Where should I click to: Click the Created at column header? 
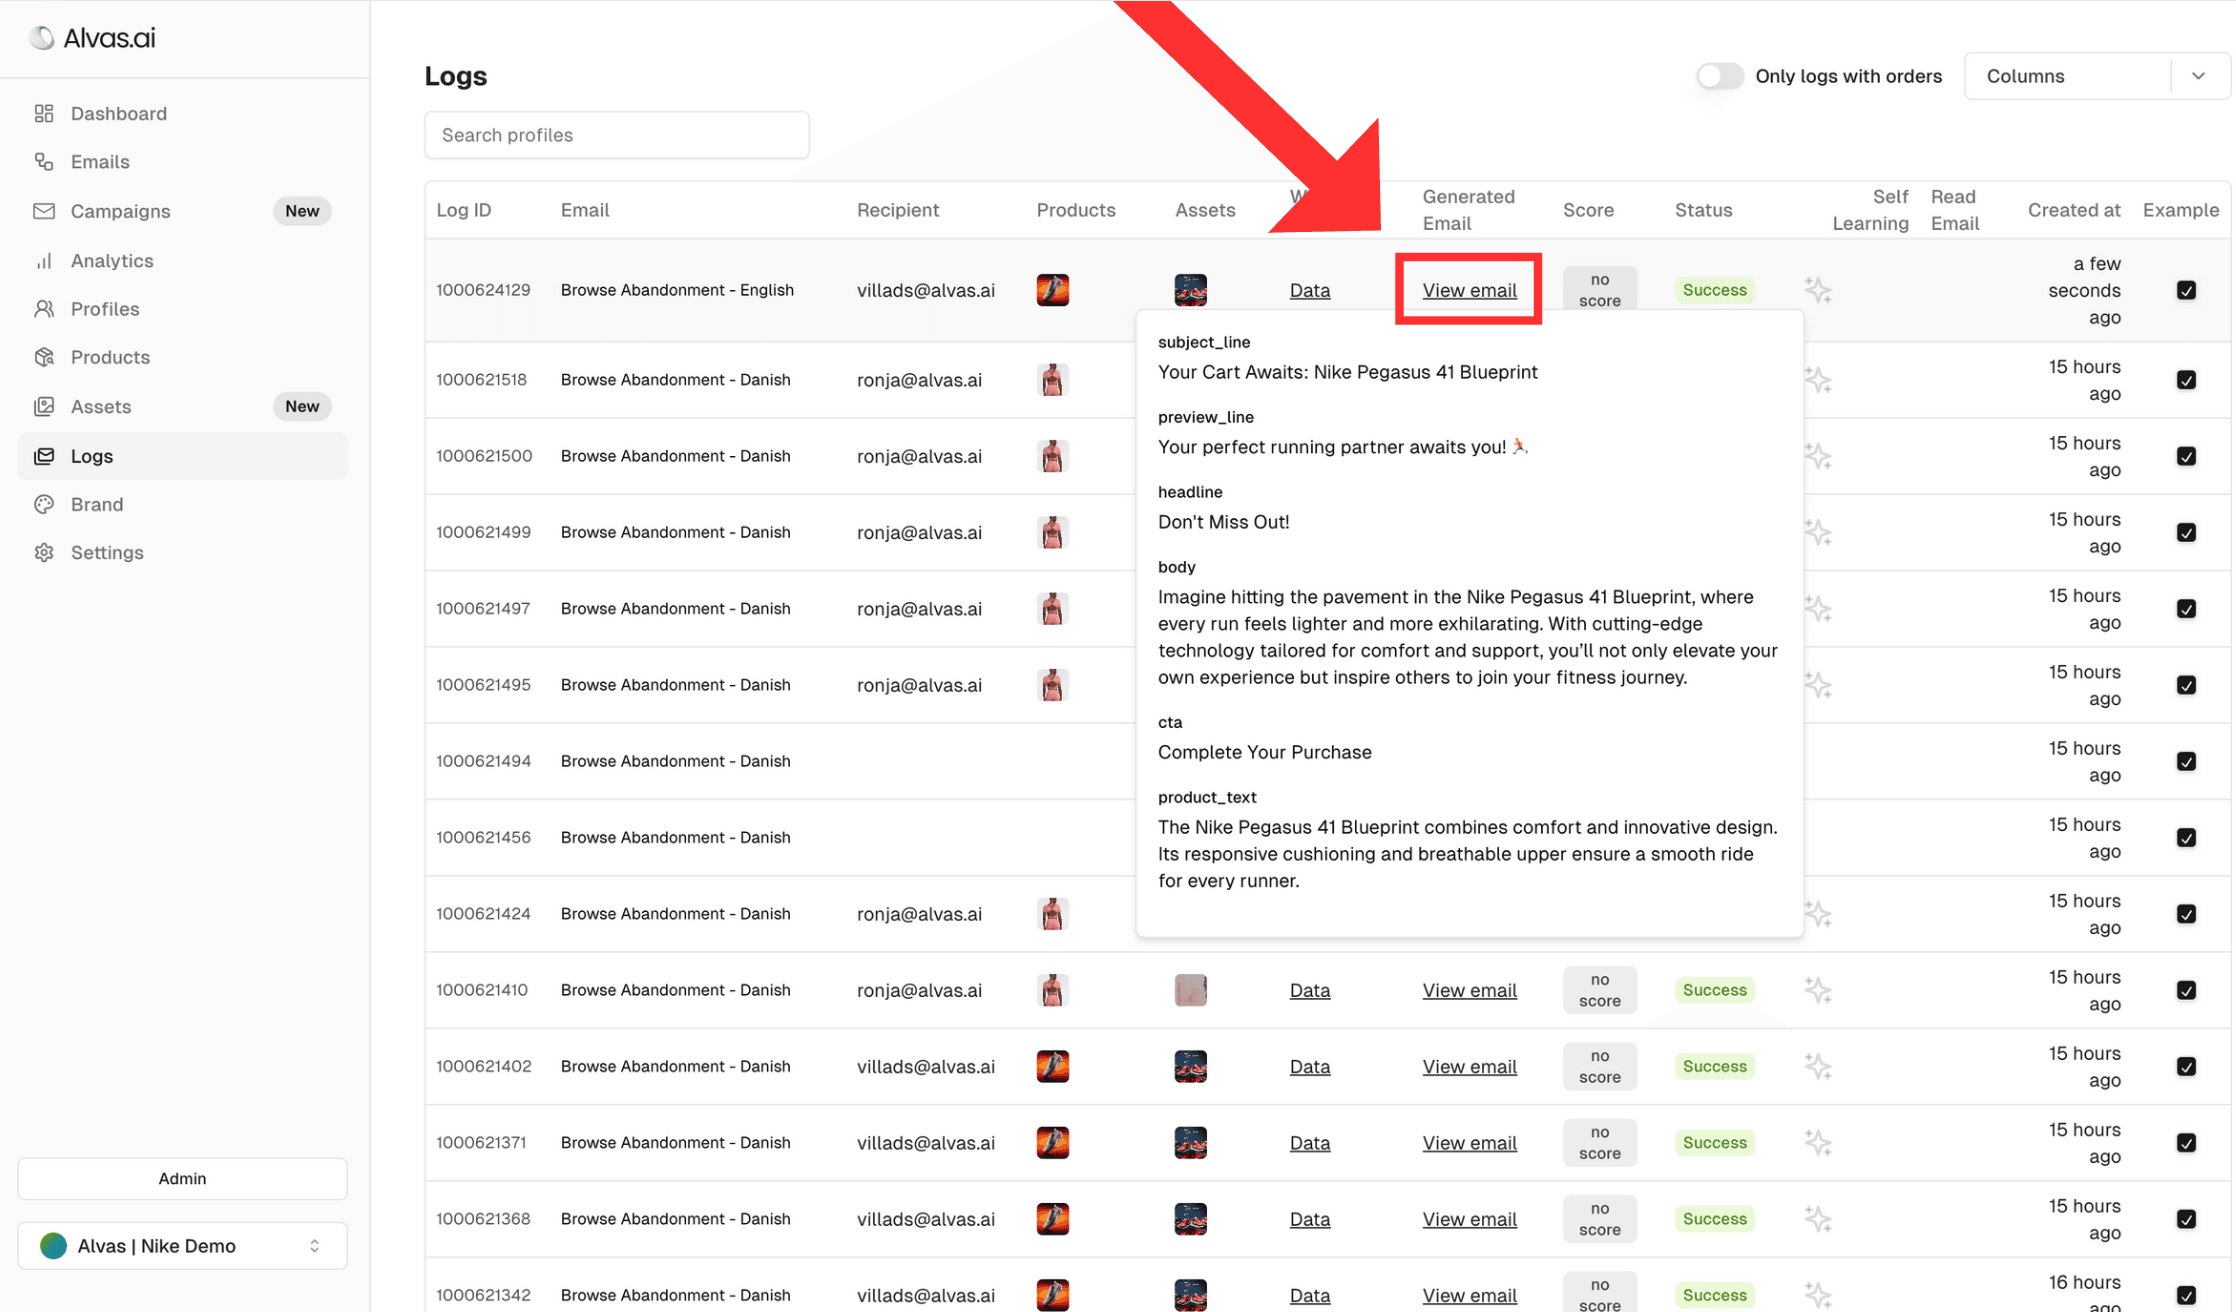pos(2073,210)
